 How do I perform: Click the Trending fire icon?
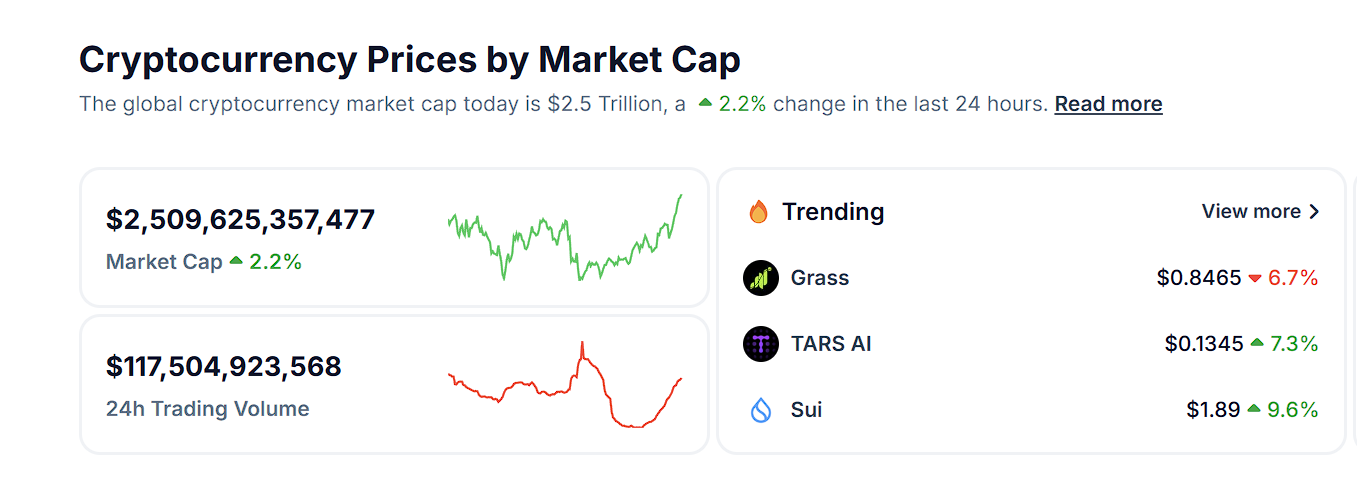758,212
